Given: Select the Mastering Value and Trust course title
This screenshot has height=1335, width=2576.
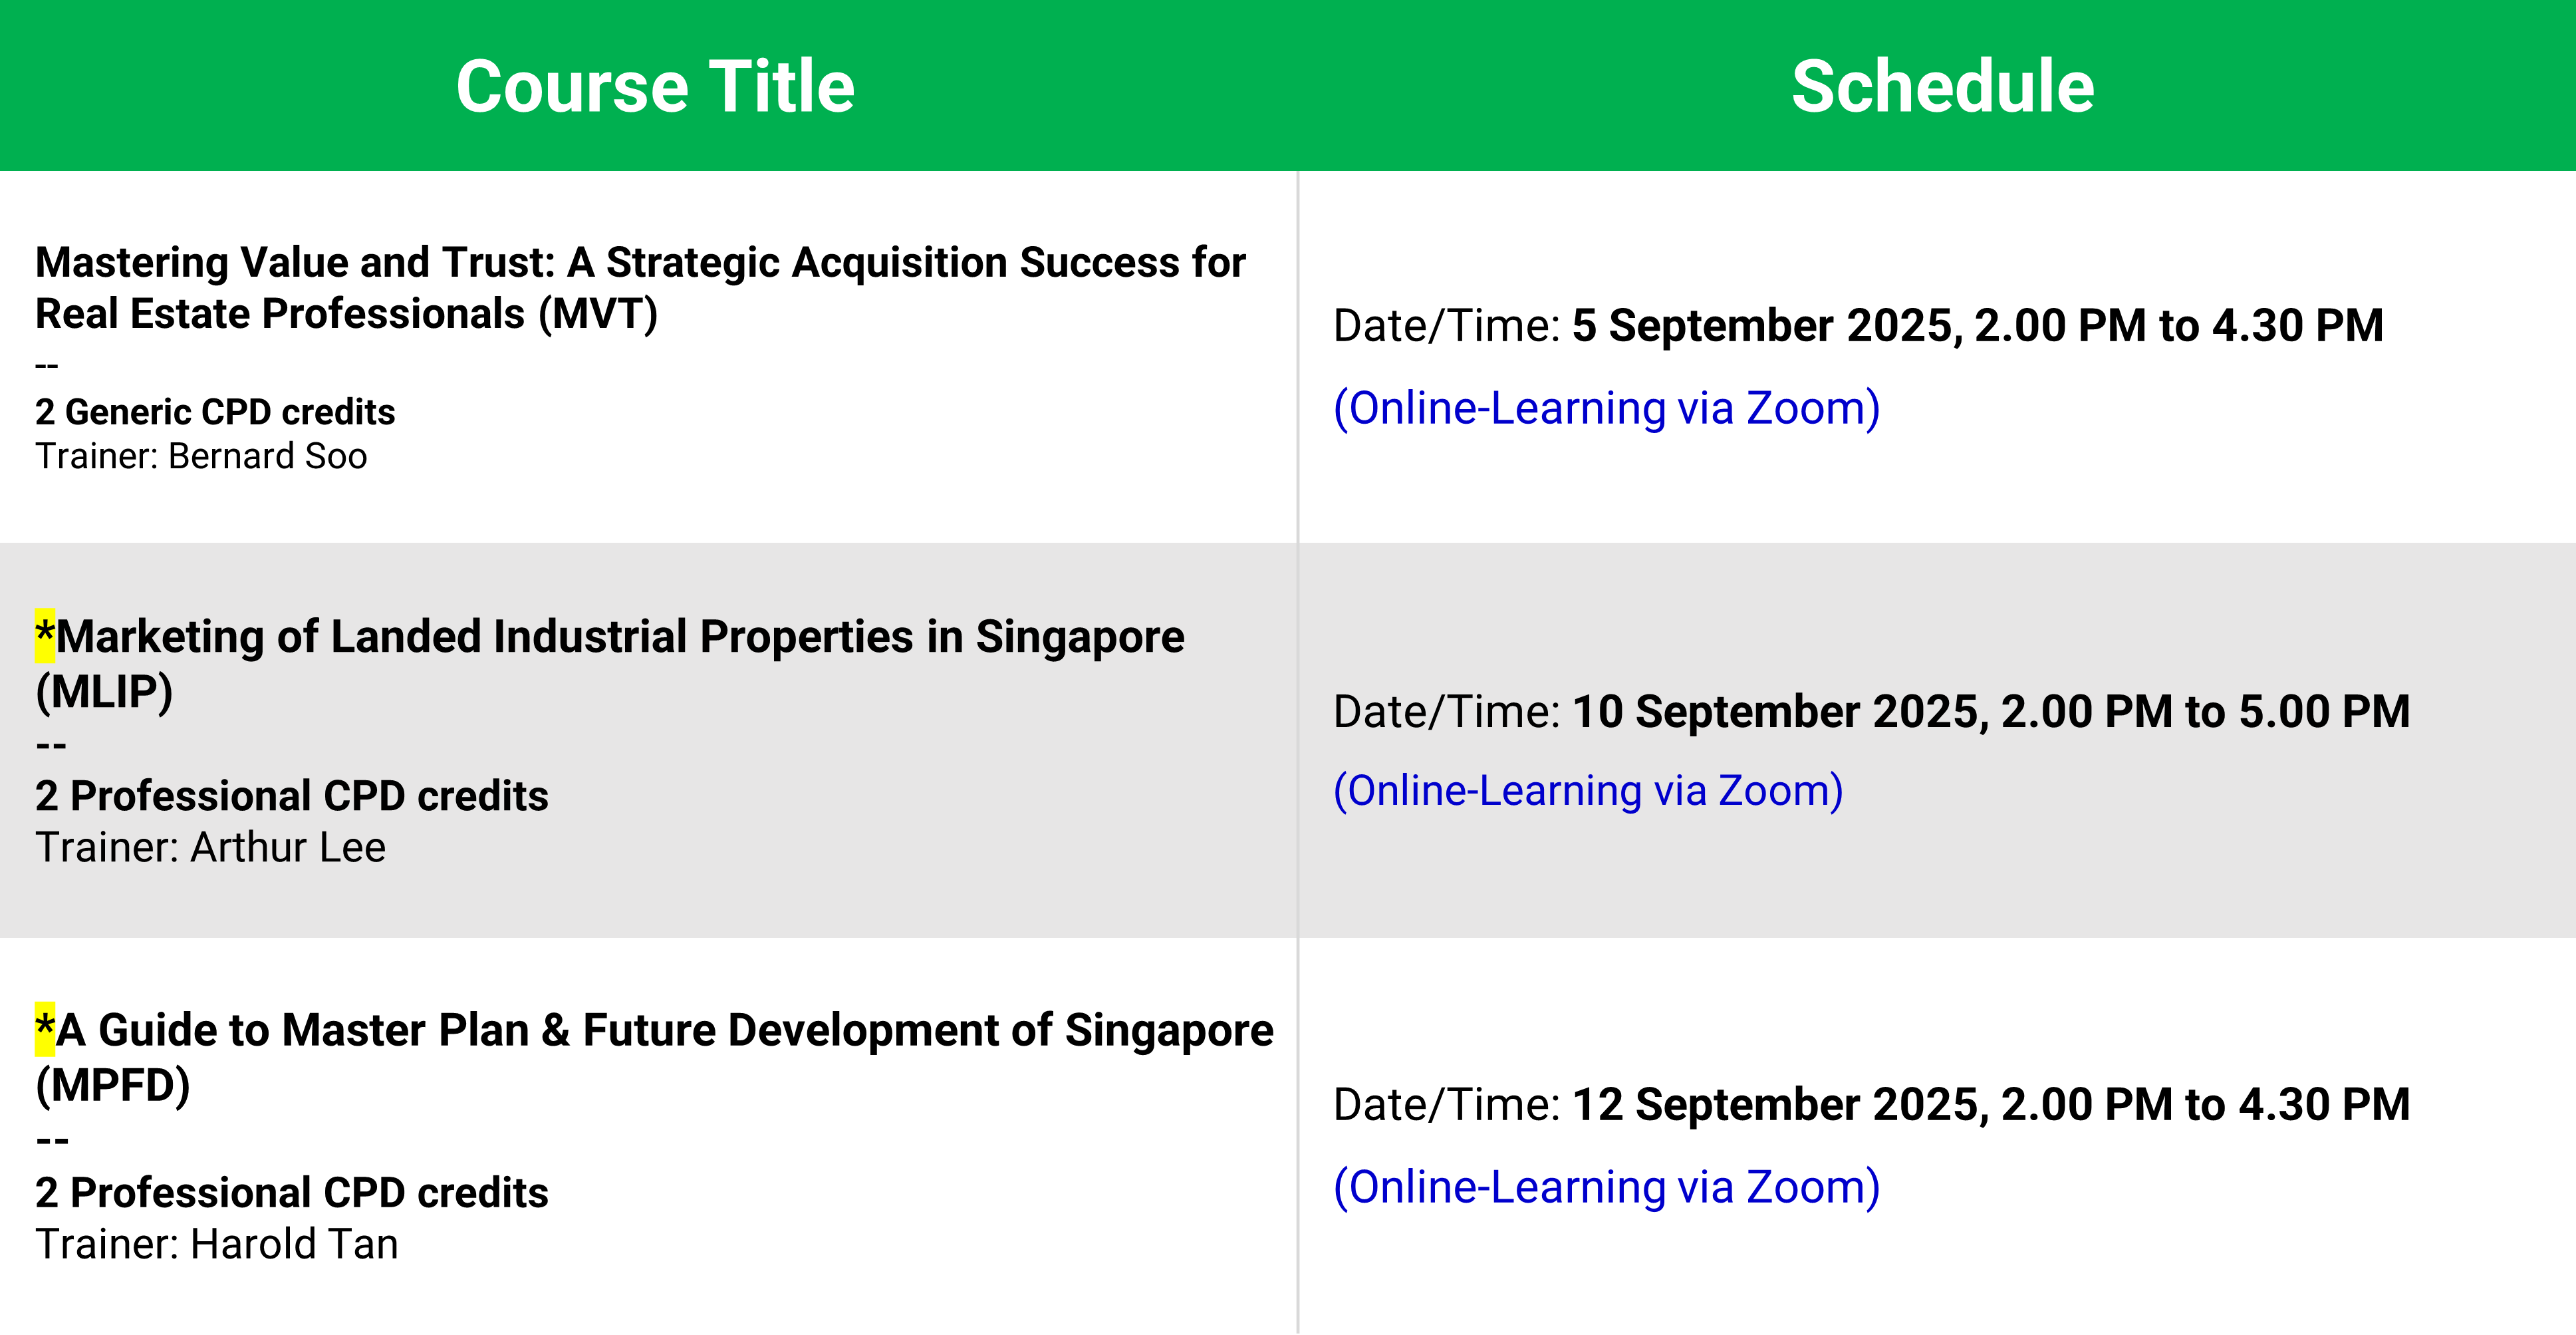Looking at the screenshot, I should [x=640, y=288].
